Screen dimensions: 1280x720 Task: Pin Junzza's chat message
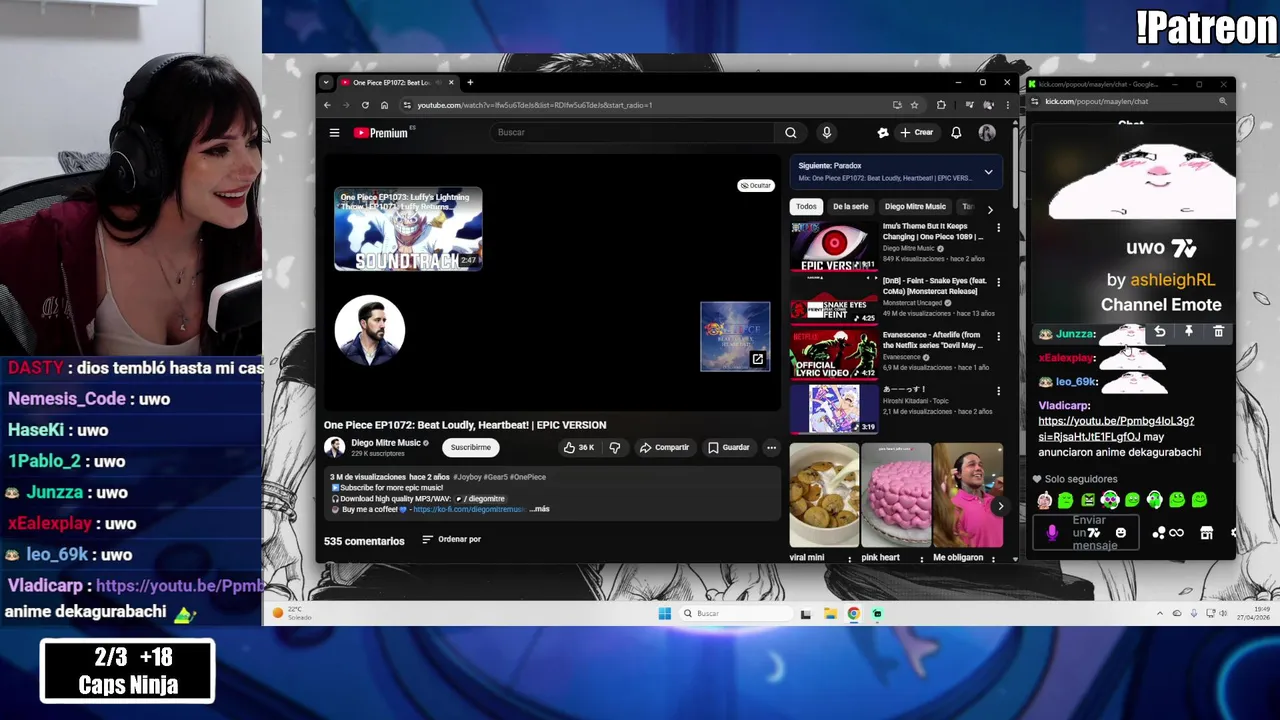click(x=1189, y=332)
